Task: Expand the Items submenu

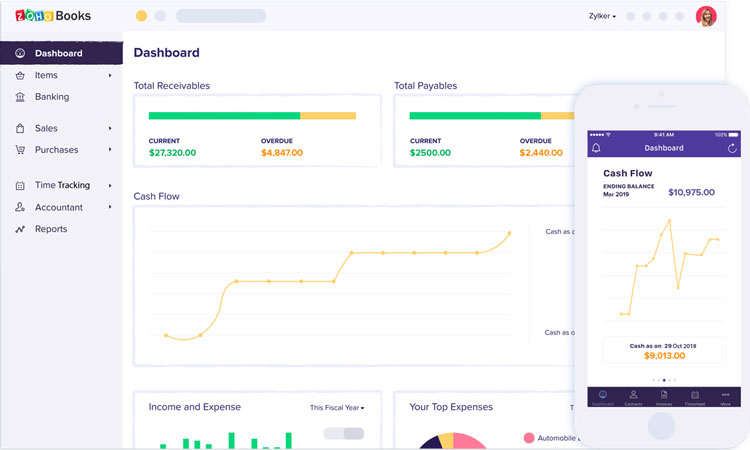Action: coord(110,75)
